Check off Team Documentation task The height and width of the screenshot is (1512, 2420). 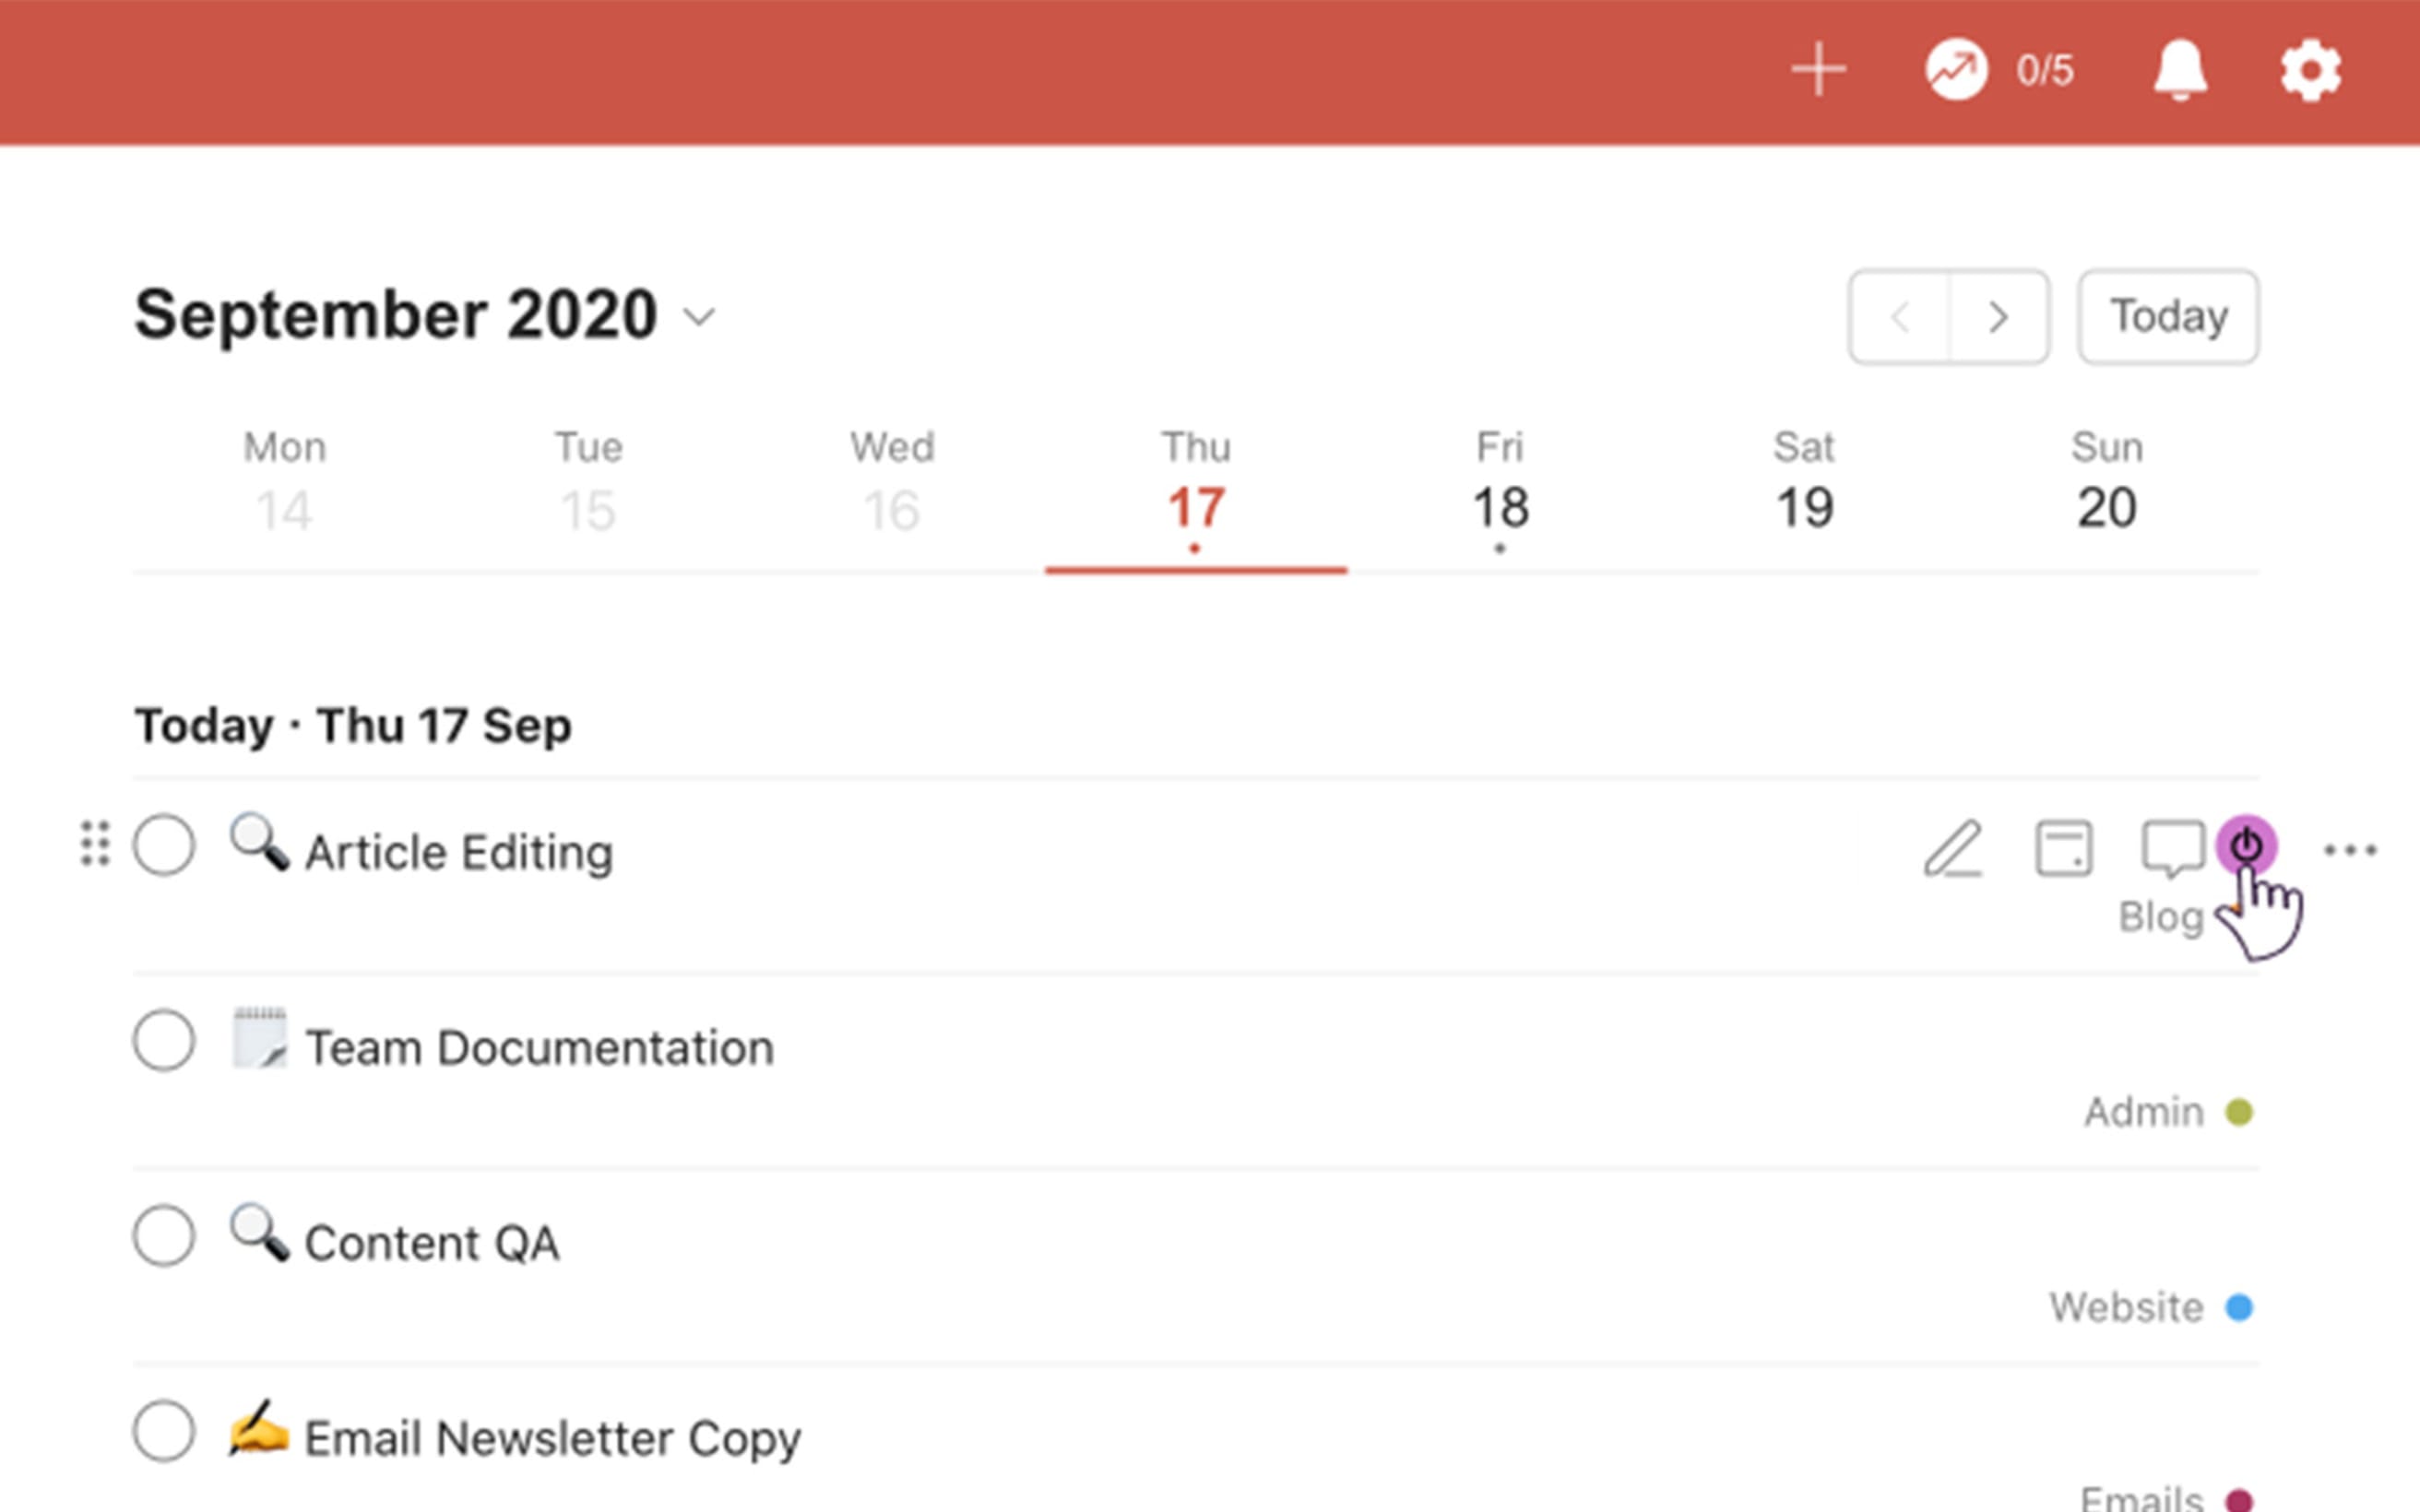(164, 1040)
